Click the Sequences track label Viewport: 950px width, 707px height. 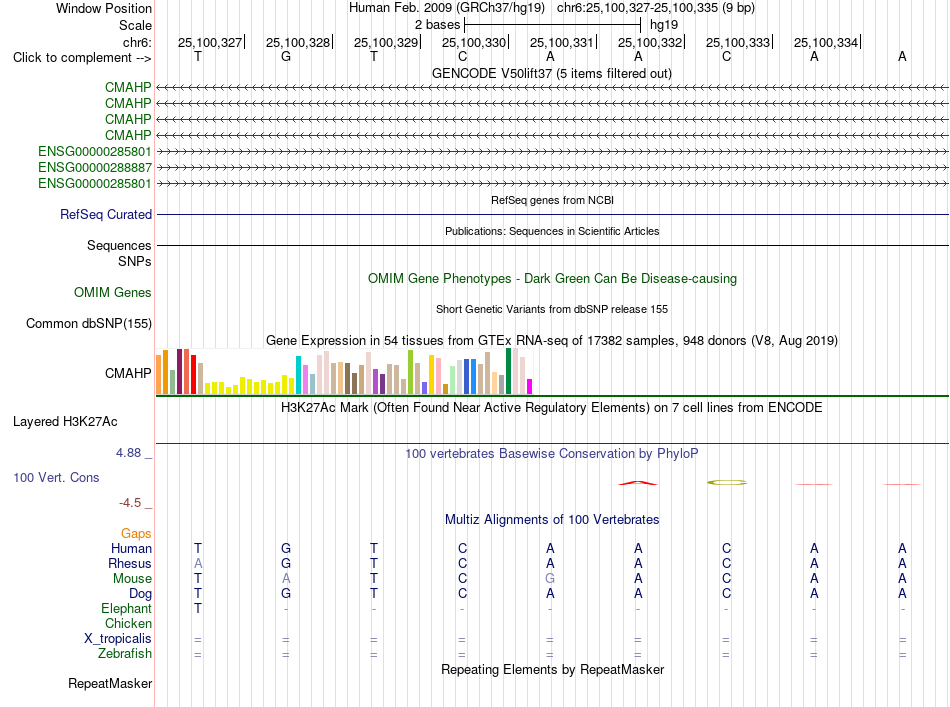tap(119, 245)
